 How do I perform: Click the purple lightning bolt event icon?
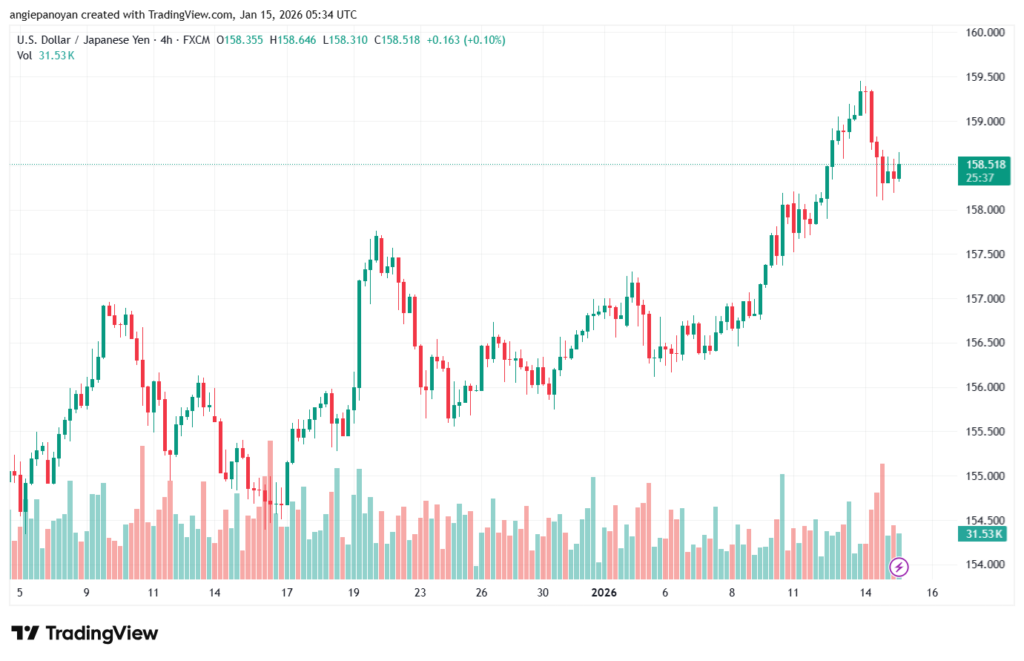pos(899,567)
